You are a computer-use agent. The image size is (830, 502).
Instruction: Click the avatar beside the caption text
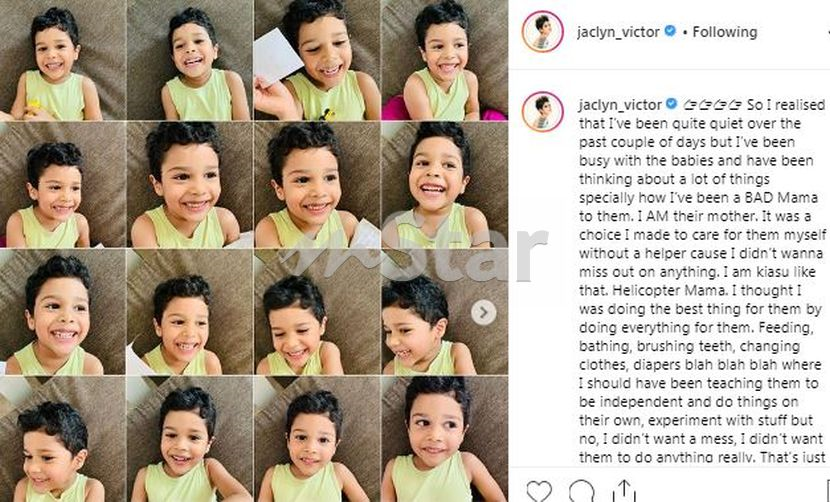coord(543,111)
